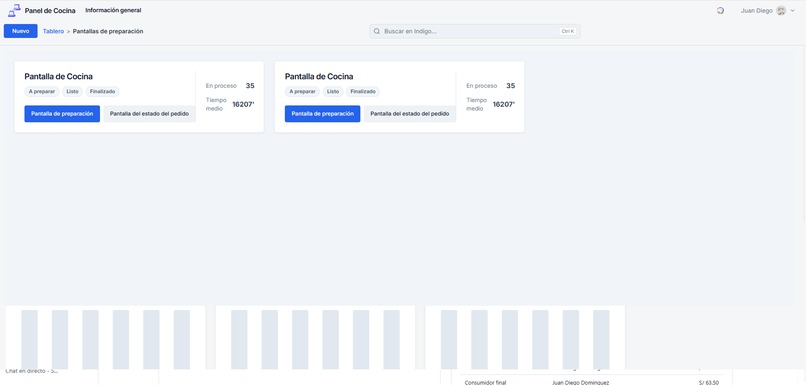Click the A preparar tag in left card
The image size is (806, 385).
[x=42, y=91]
